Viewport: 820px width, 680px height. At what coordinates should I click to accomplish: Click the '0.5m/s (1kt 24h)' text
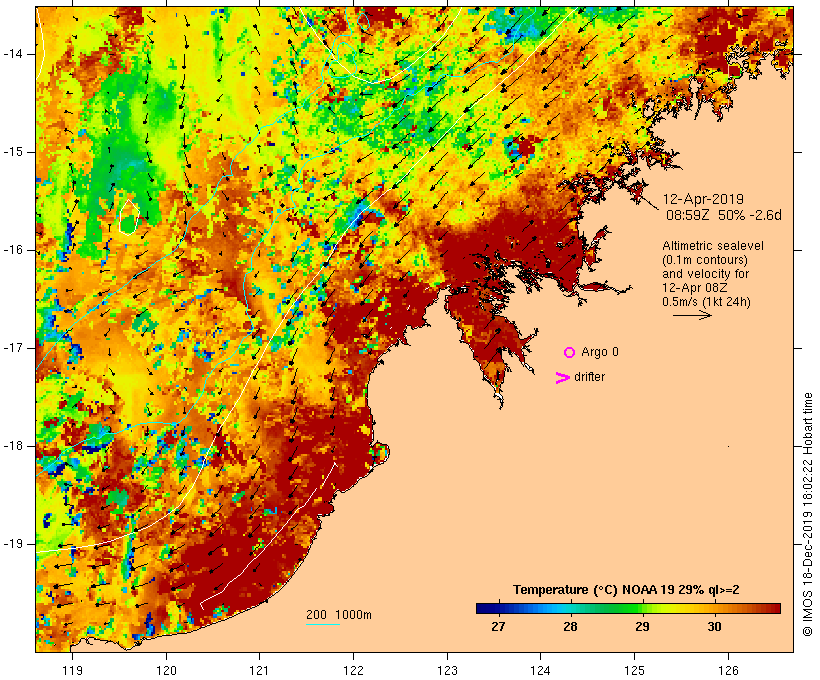706,302
